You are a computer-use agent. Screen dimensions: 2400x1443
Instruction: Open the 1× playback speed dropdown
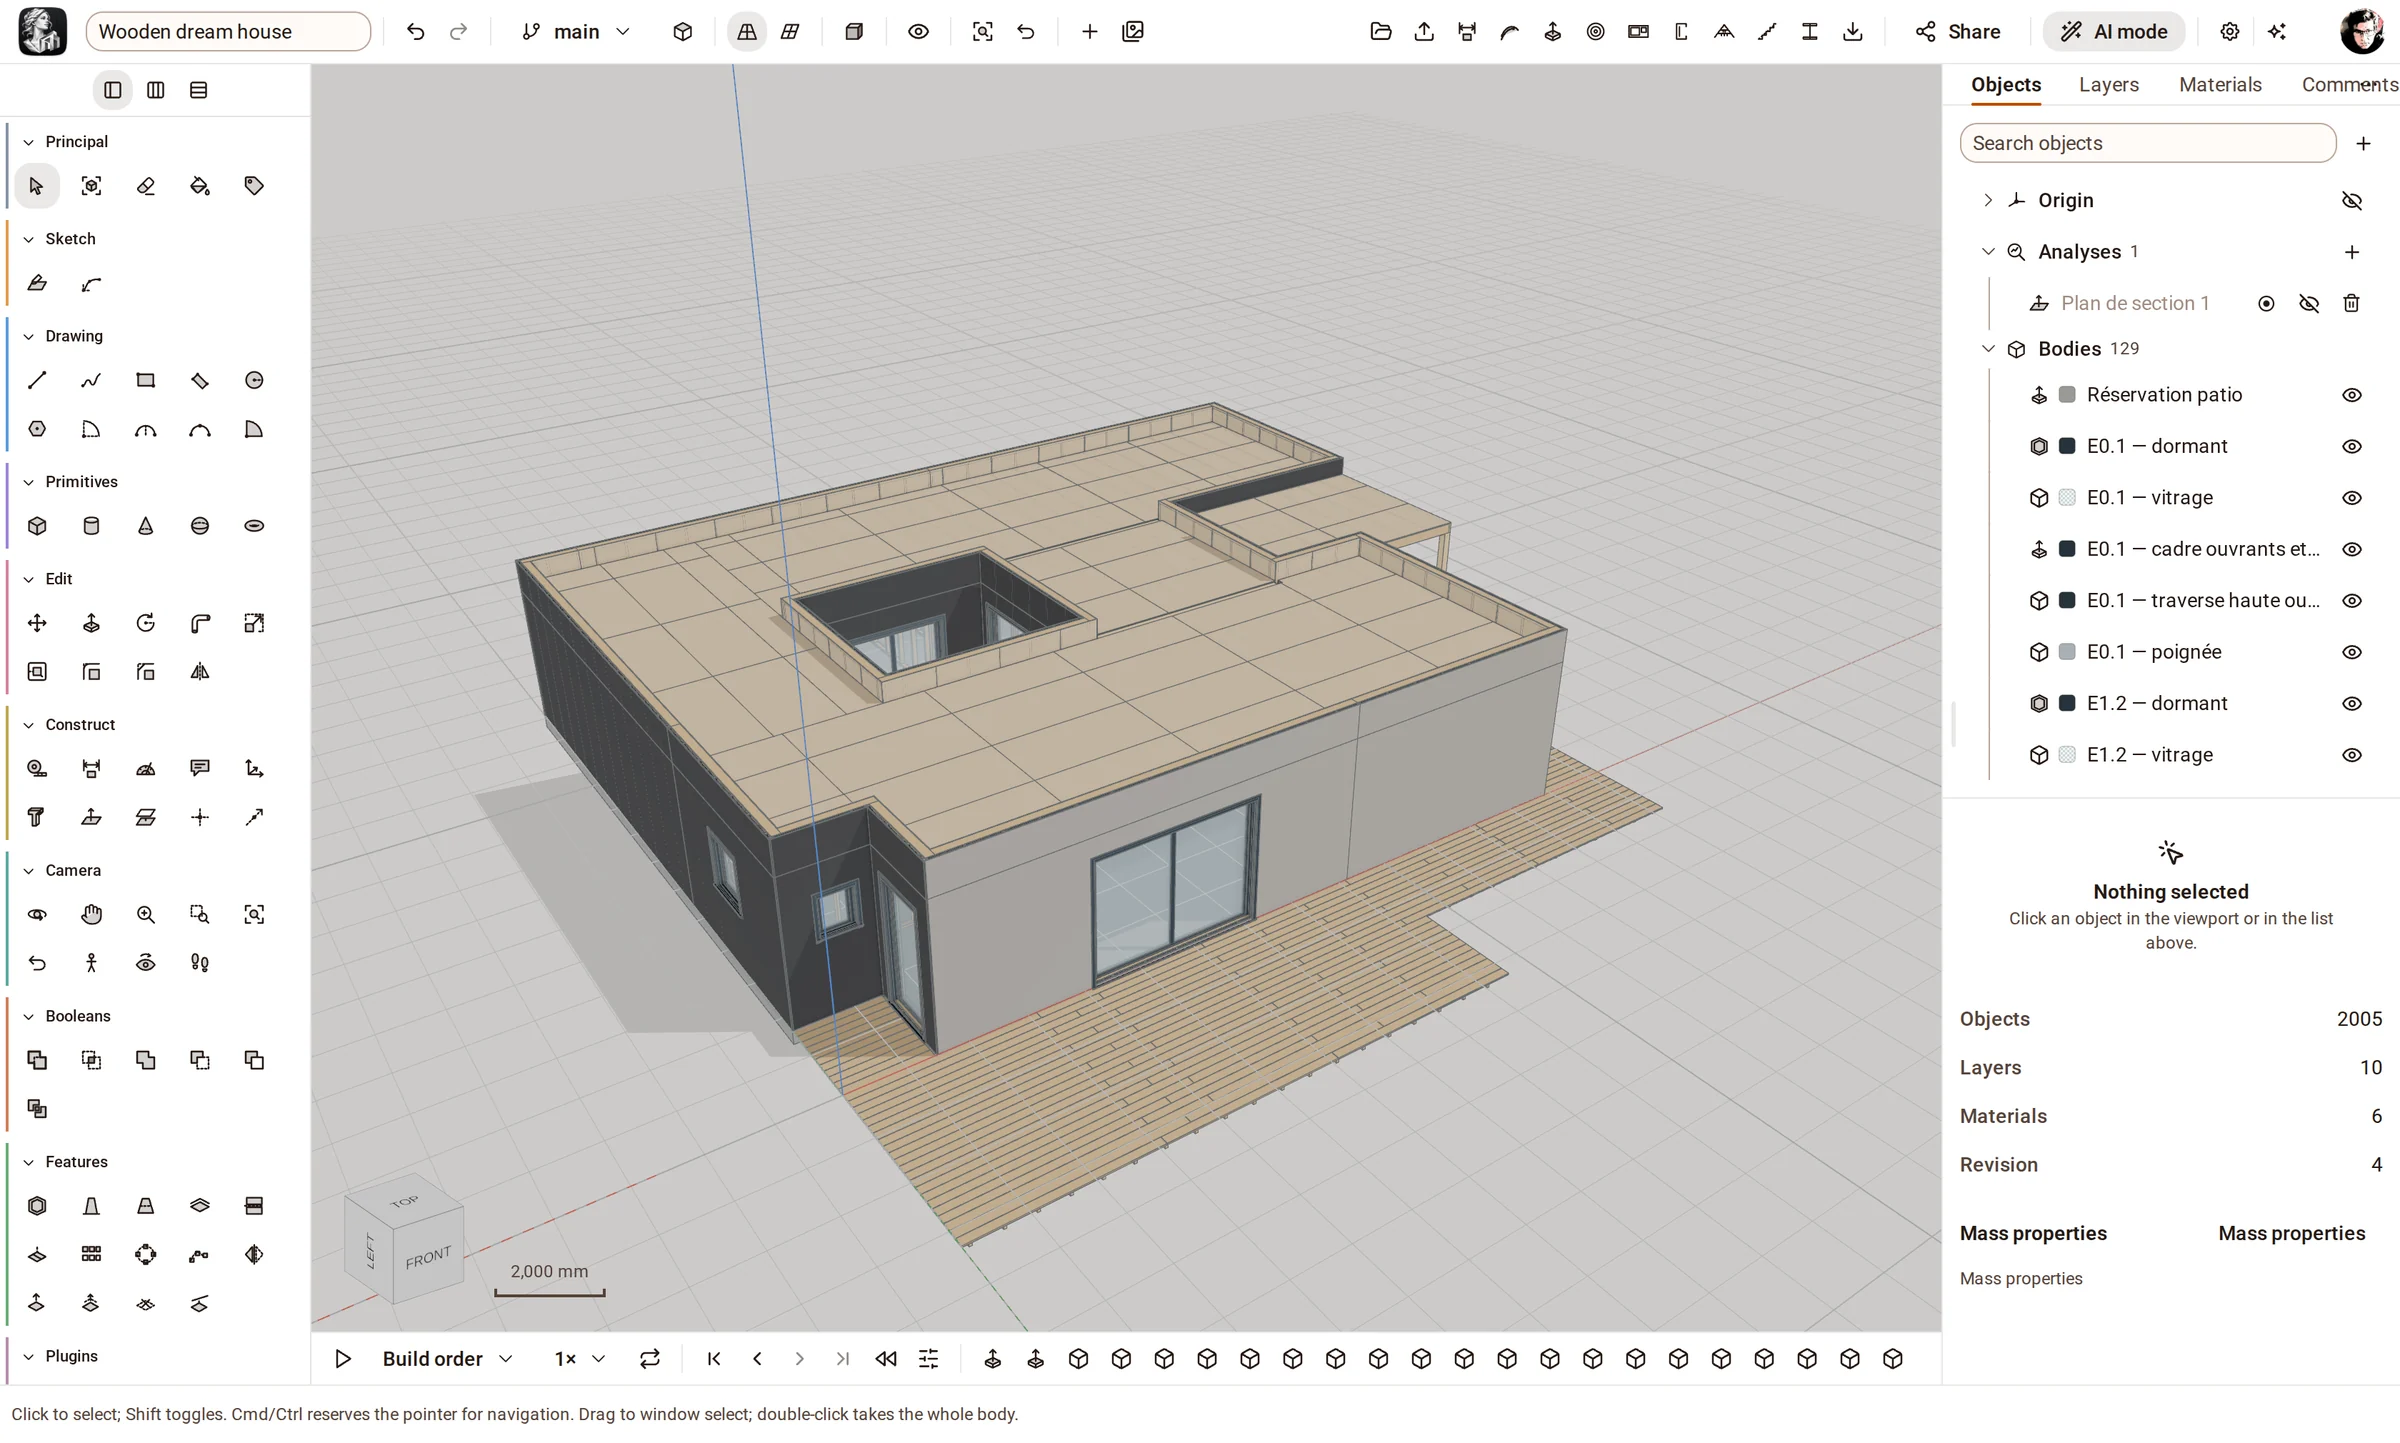pos(580,1359)
